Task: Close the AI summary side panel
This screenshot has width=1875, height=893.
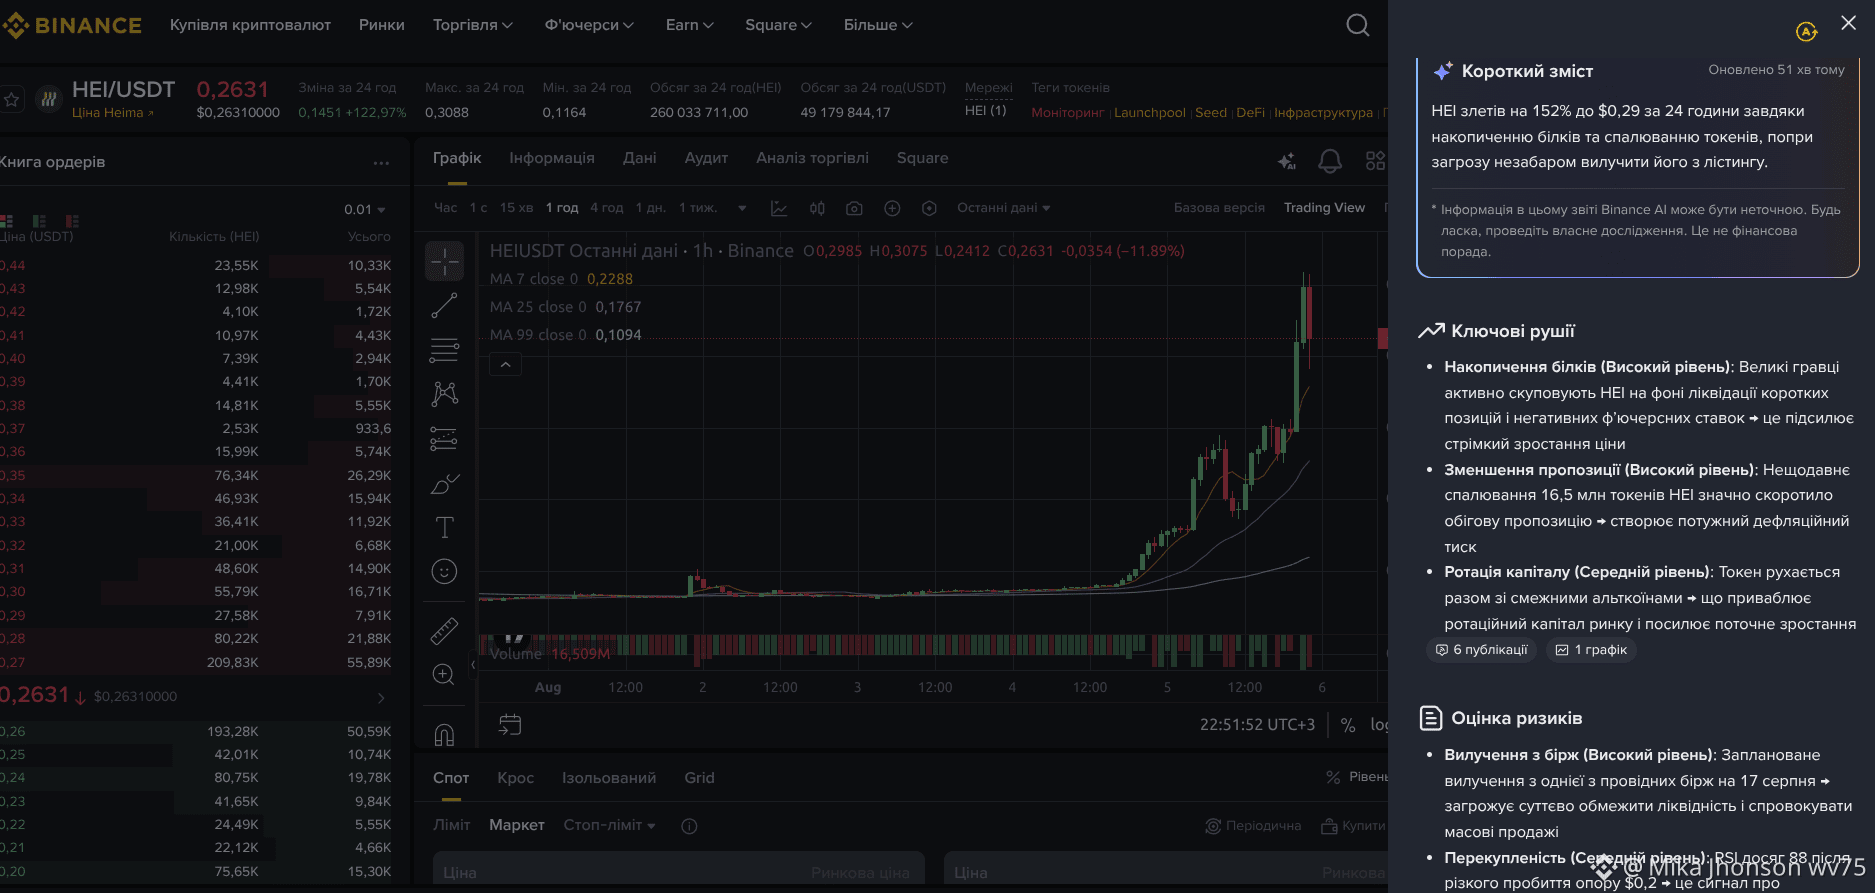Action: 1848,23
